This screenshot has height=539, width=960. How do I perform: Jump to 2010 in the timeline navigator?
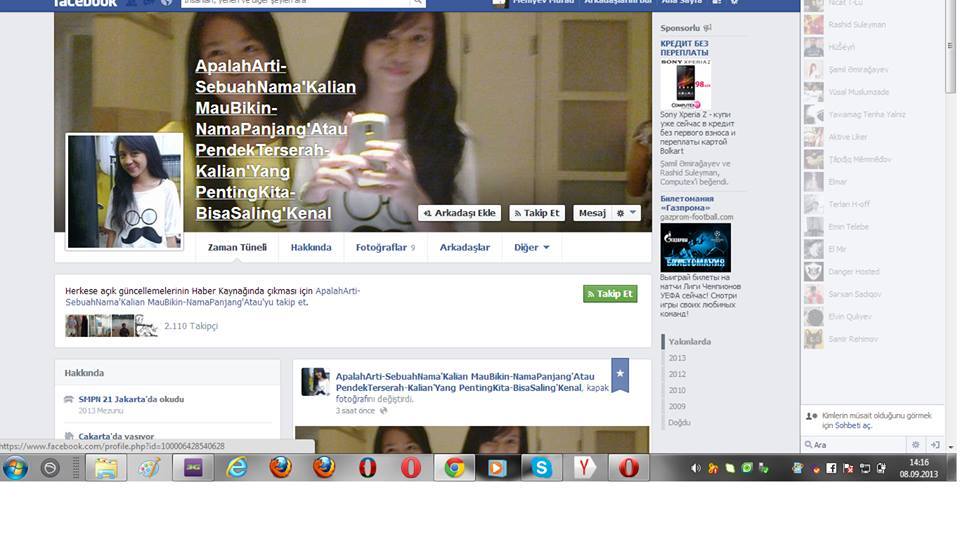pyautogui.click(x=677, y=390)
